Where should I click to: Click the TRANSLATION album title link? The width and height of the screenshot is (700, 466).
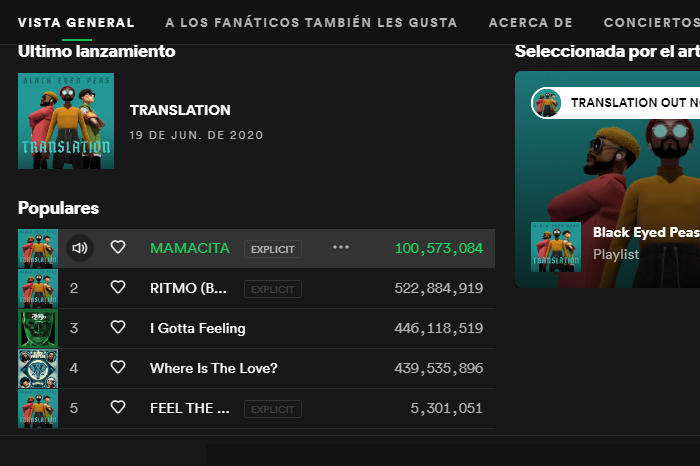click(180, 110)
